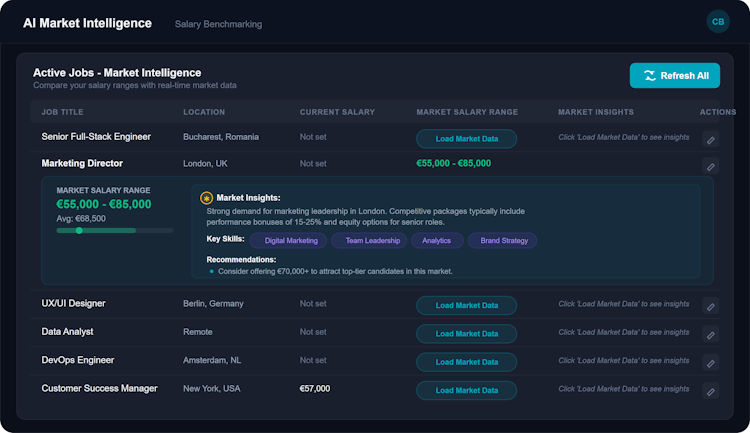750x433 pixels.
Task: Go to AI Market Intelligence home
Action: [x=87, y=23]
